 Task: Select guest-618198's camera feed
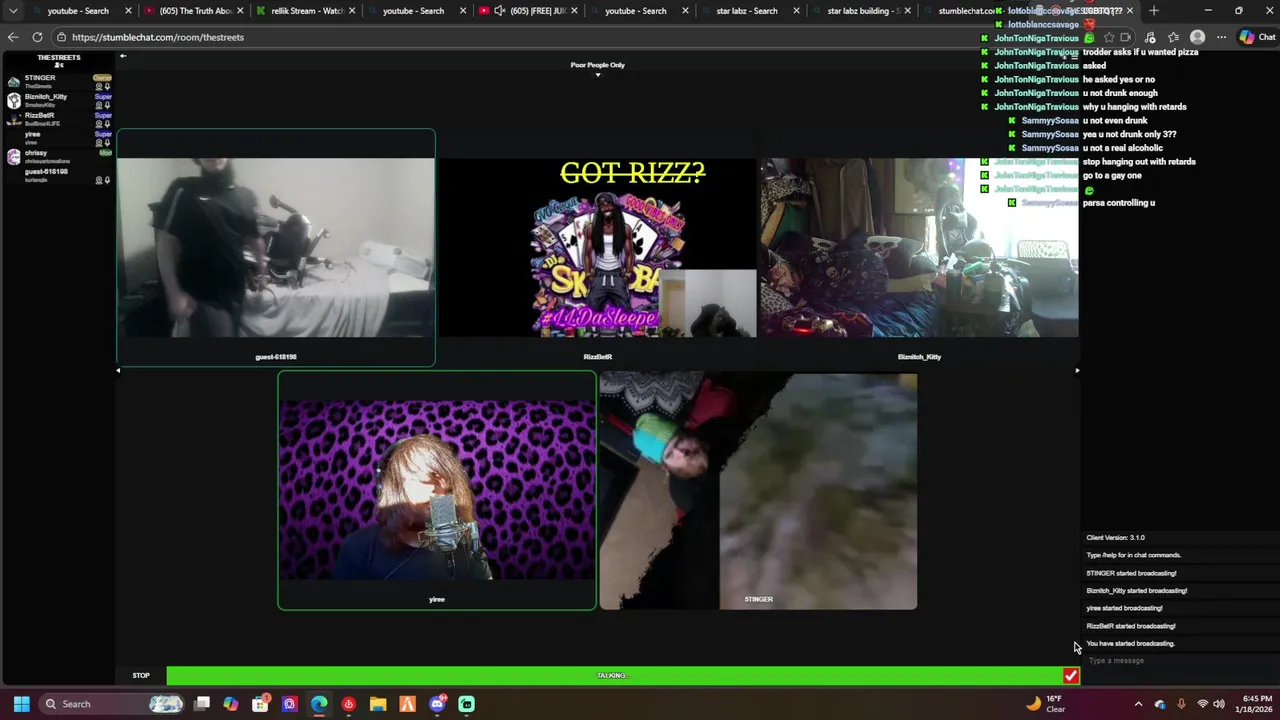(276, 247)
